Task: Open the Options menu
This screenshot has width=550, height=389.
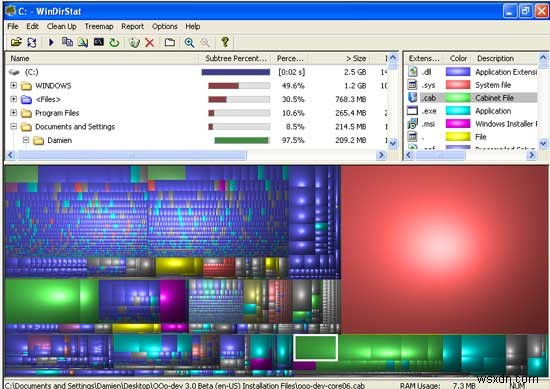Action: coord(165,26)
